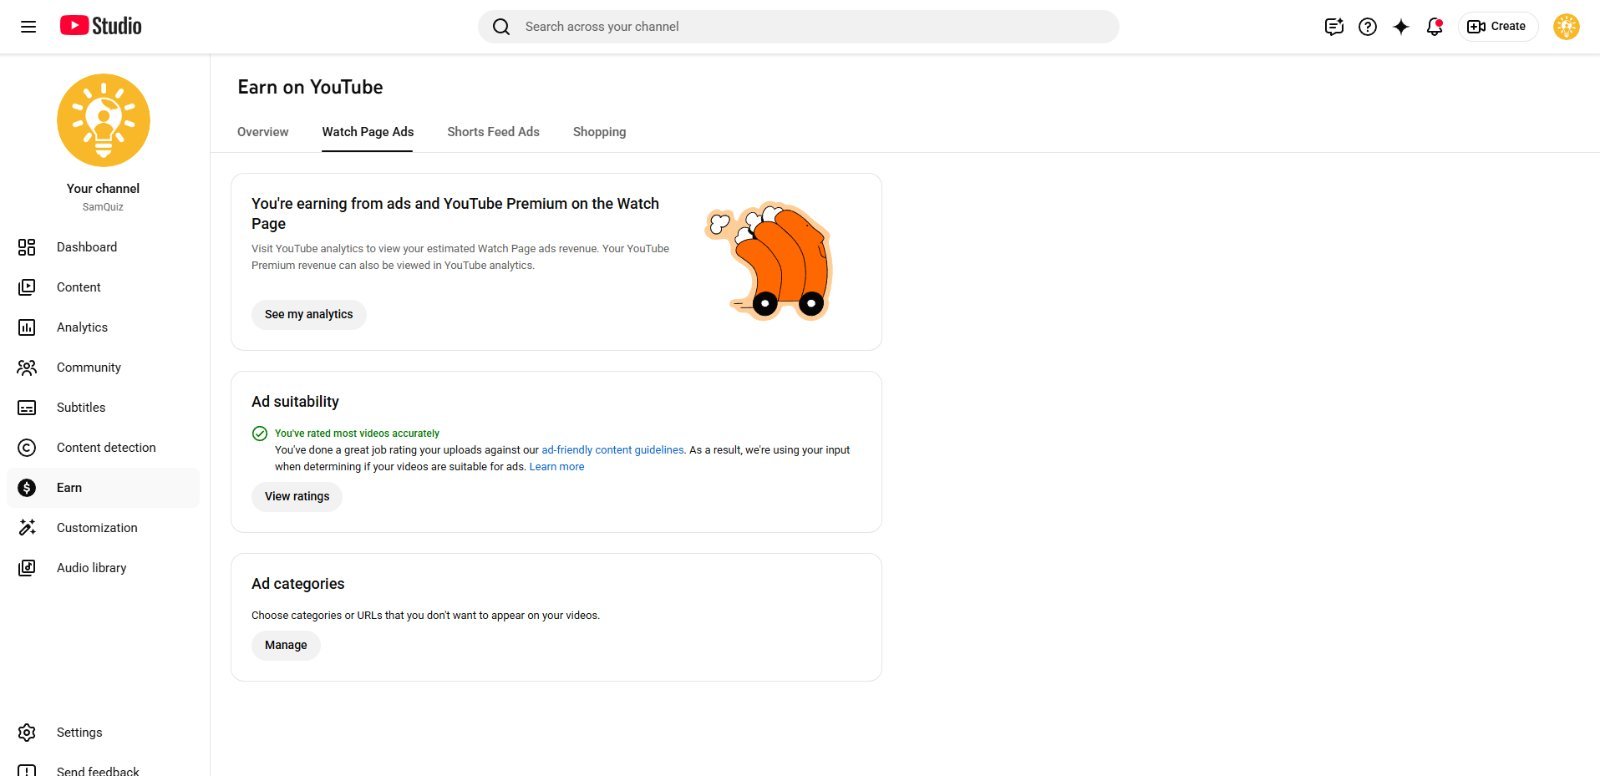The width and height of the screenshot is (1600, 776).
Task: Go to the Shopping tab
Action: coord(599,132)
